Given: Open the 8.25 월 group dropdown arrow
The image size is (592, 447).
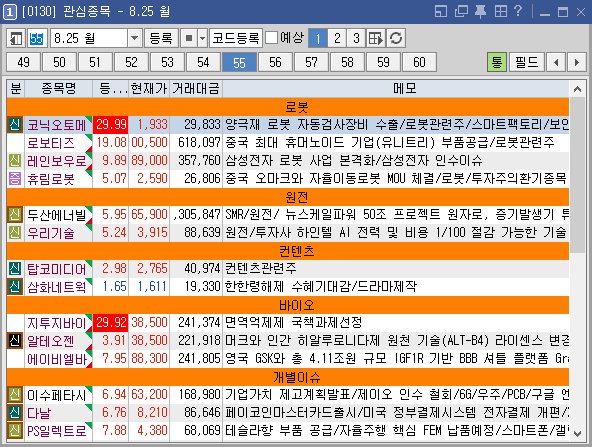Looking at the screenshot, I should [134, 38].
